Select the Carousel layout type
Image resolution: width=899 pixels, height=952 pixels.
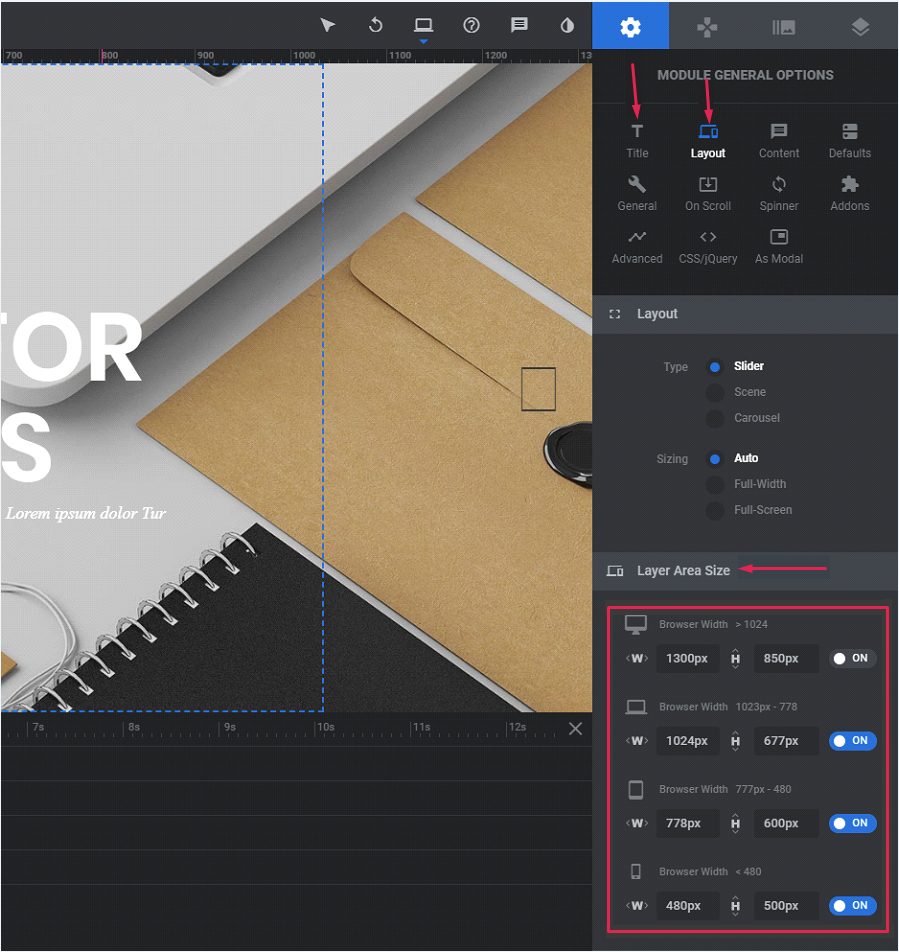coord(715,418)
